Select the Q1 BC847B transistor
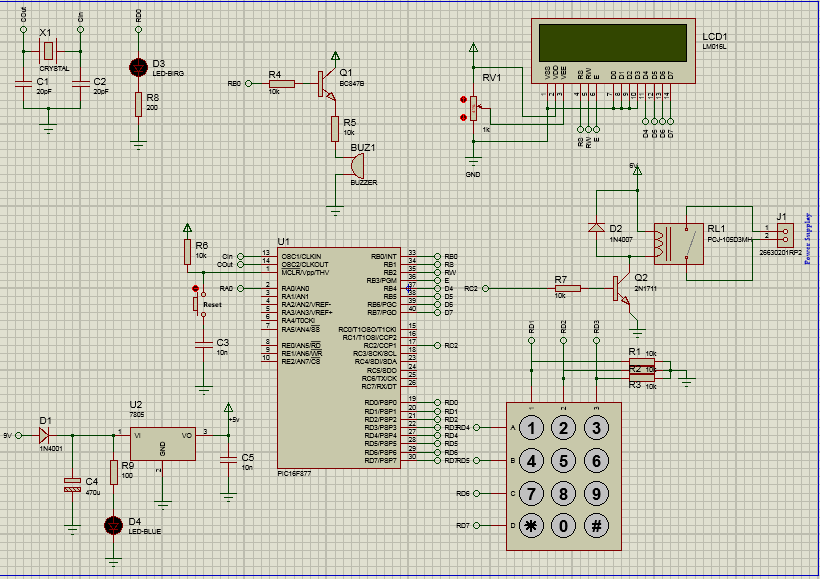 (326, 84)
